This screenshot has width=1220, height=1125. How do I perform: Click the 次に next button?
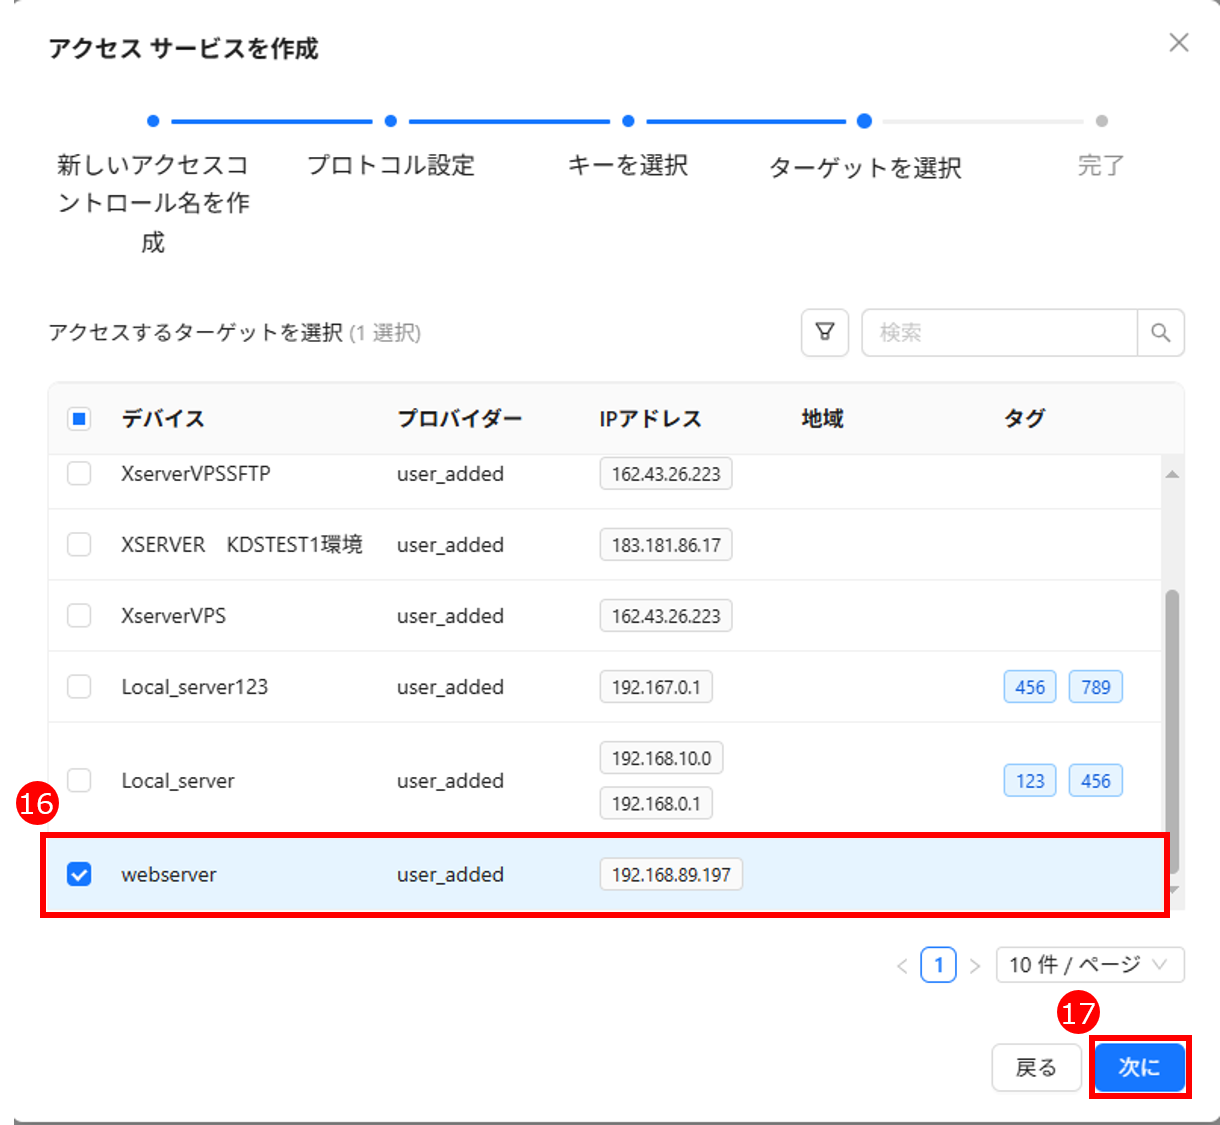1139,1068
